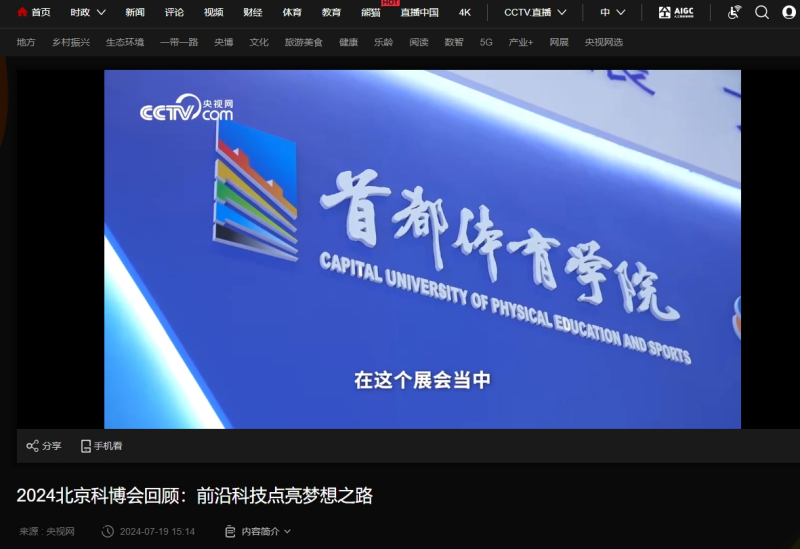Screen dimensions: 800x549
Task: Go to the 乐龄 section
Action: (x=384, y=42)
